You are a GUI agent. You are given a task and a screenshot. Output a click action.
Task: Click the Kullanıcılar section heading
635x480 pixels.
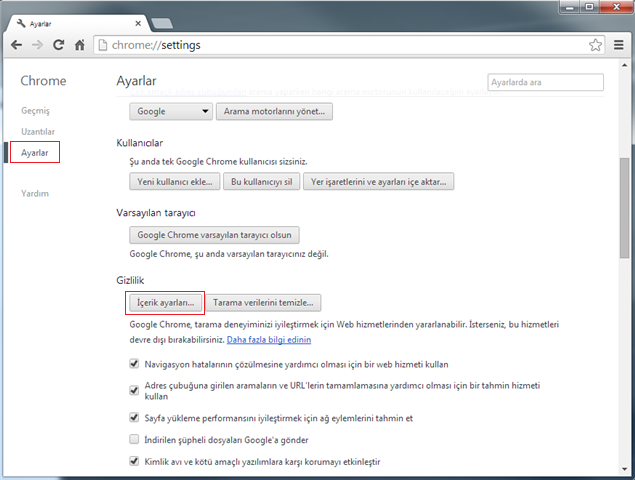pyautogui.click(x=140, y=143)
